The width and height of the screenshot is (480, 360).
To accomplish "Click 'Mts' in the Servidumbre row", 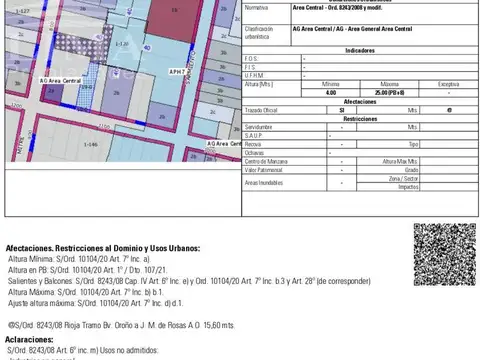I will [412, 127].
